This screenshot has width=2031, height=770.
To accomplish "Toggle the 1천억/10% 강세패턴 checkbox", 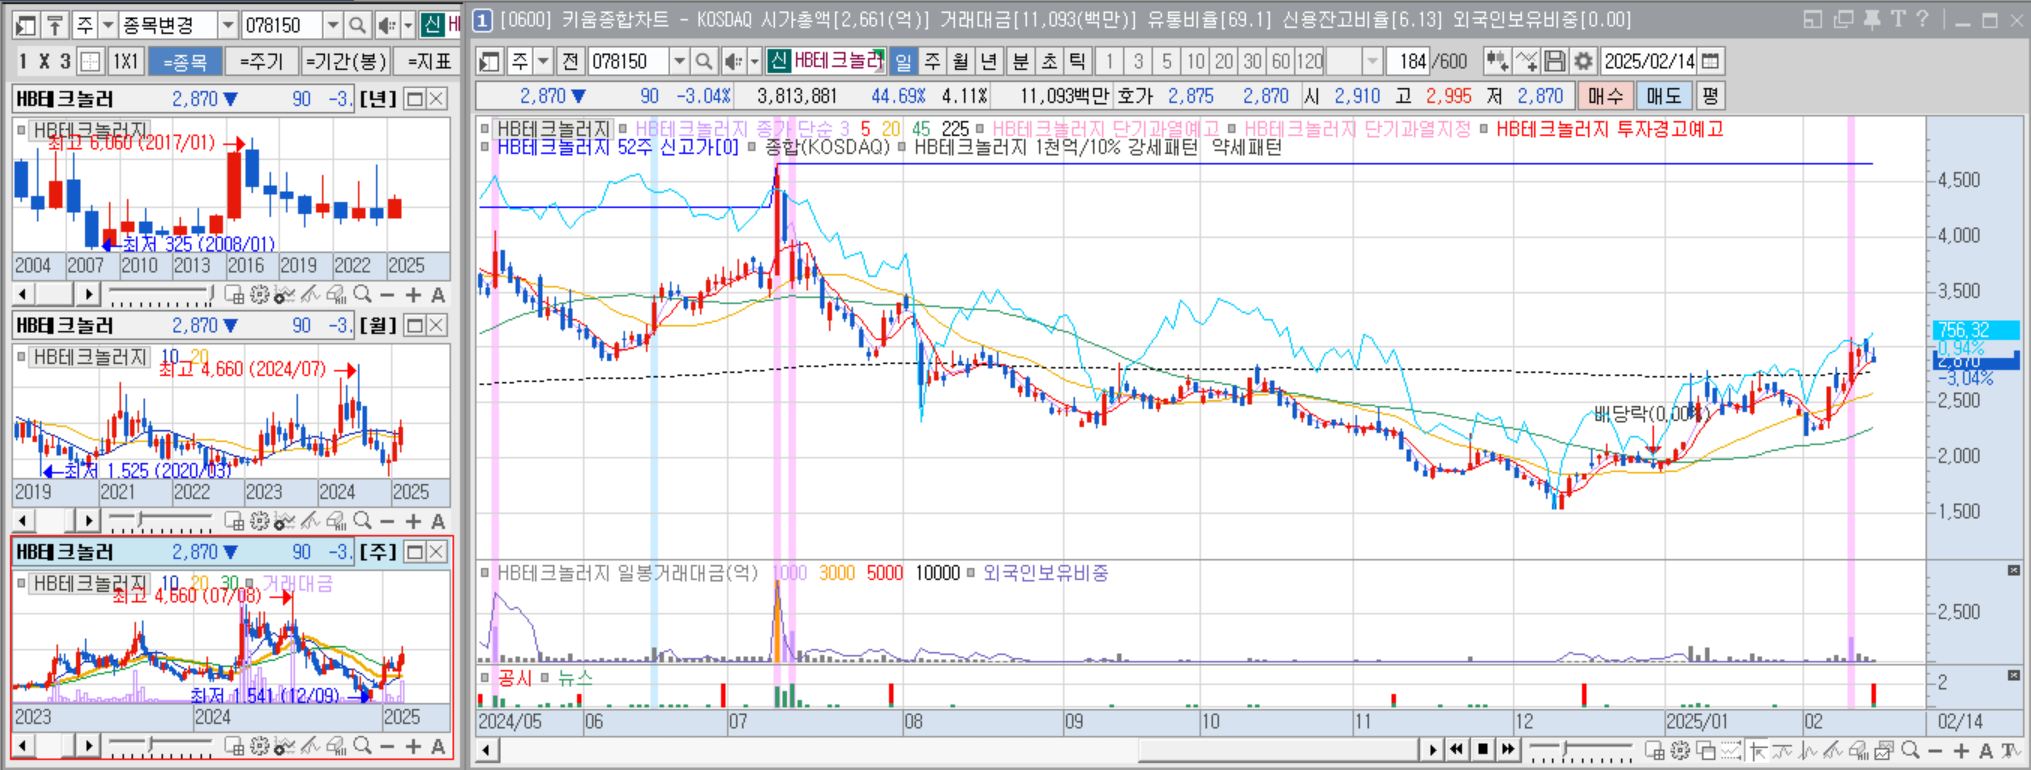I will tap(902, 147).
